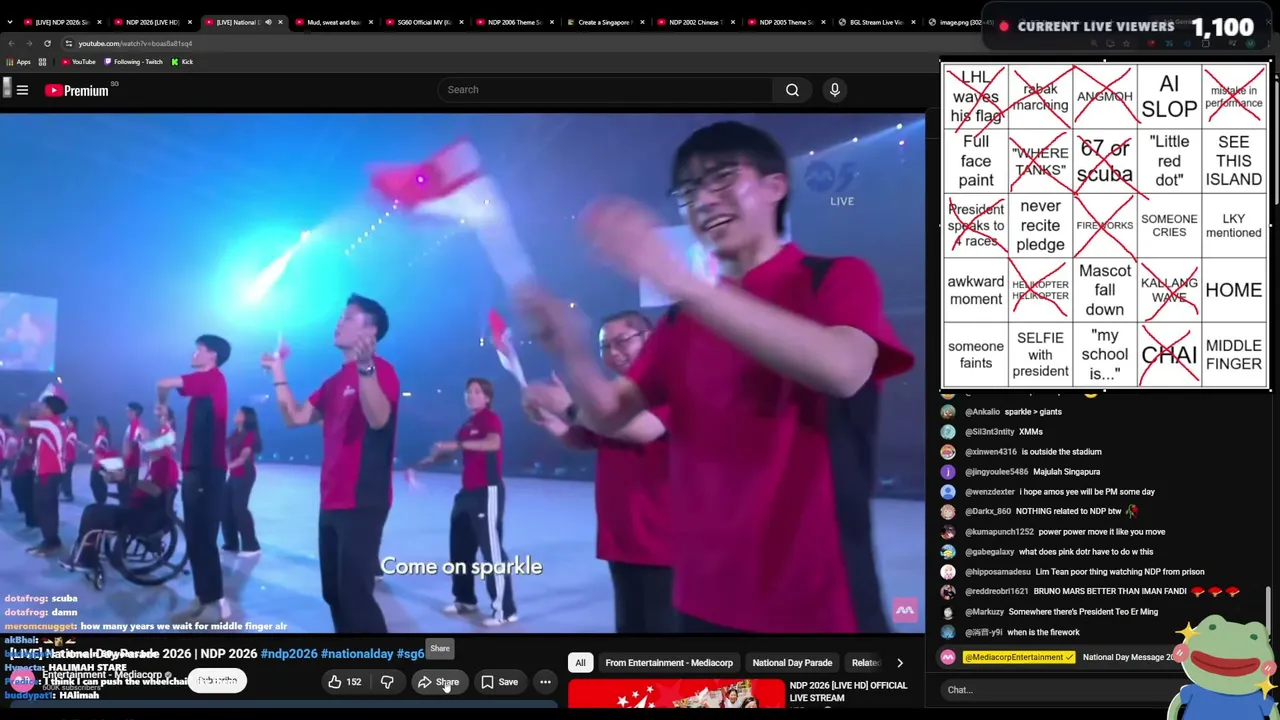
Task: Open more actions ellipsis under the video
Action: pos(545,682)
